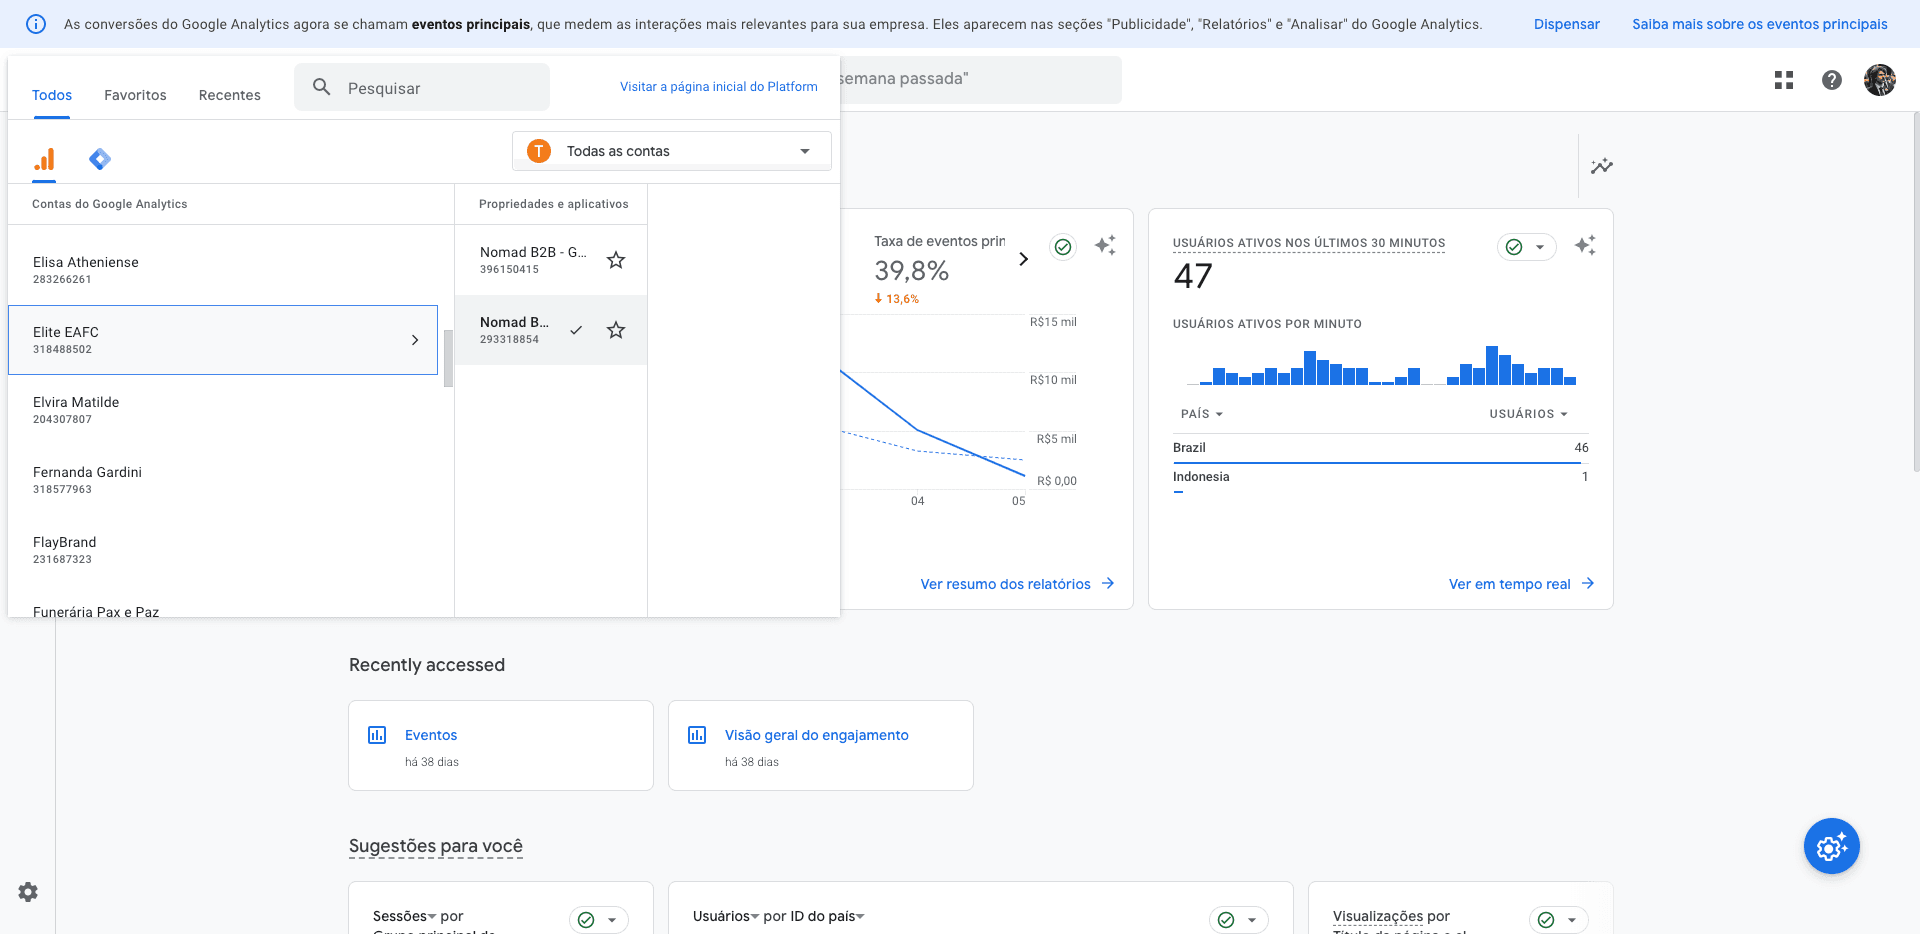Open the Google apps grid icon
1920x934 pixels.
pyautogui.click(x=1784, y=80)
